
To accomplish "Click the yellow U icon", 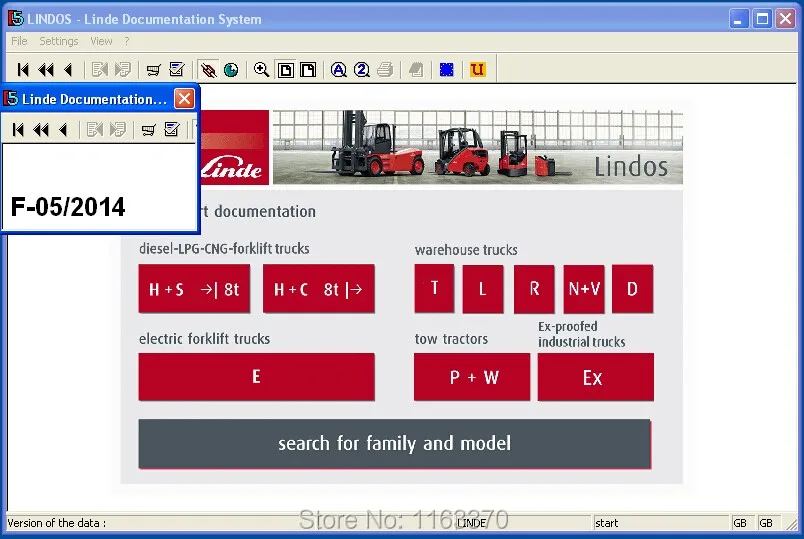I will (x=477, y=69).
